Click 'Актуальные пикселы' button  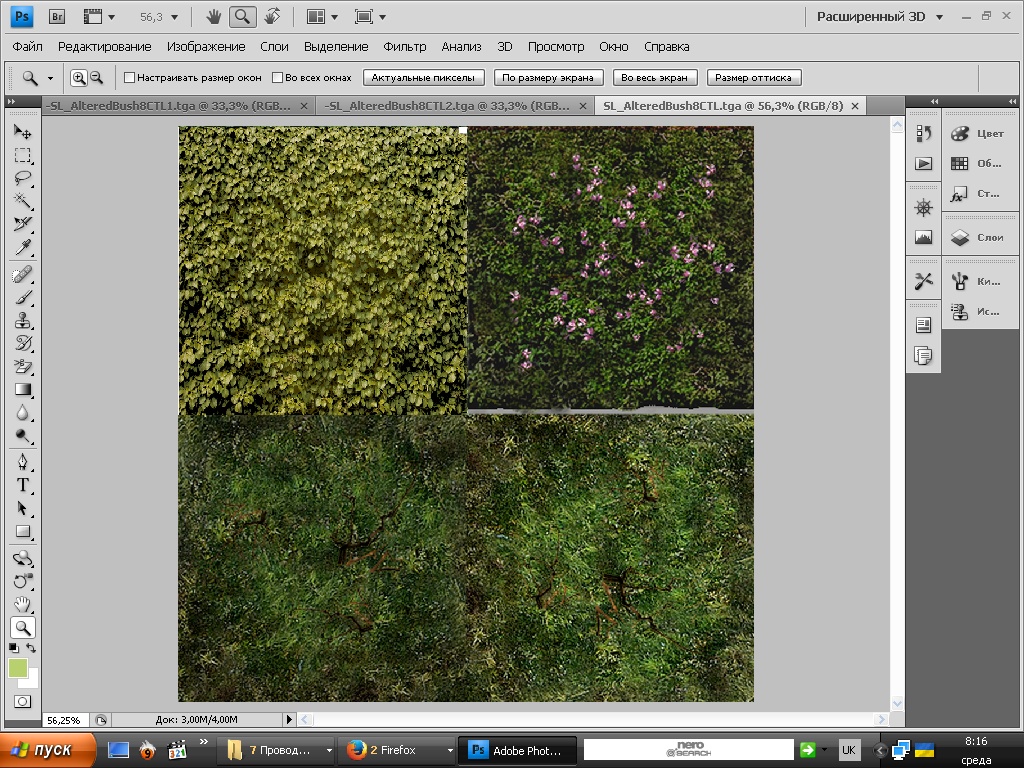point(425,77)
